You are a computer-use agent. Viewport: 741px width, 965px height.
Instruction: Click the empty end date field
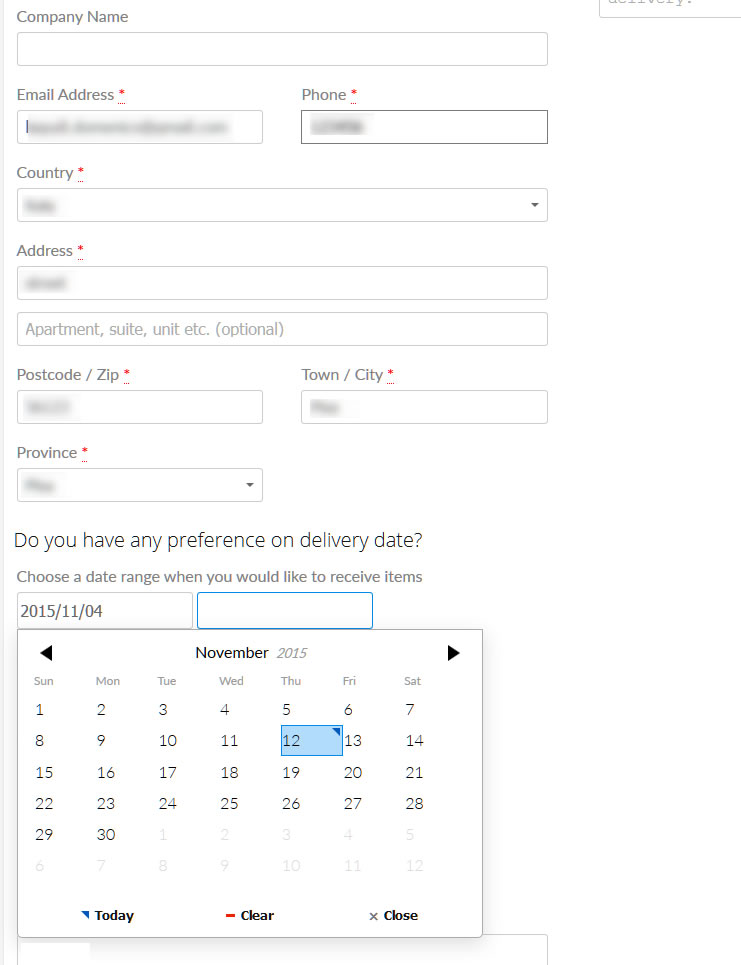click(284, 611)
